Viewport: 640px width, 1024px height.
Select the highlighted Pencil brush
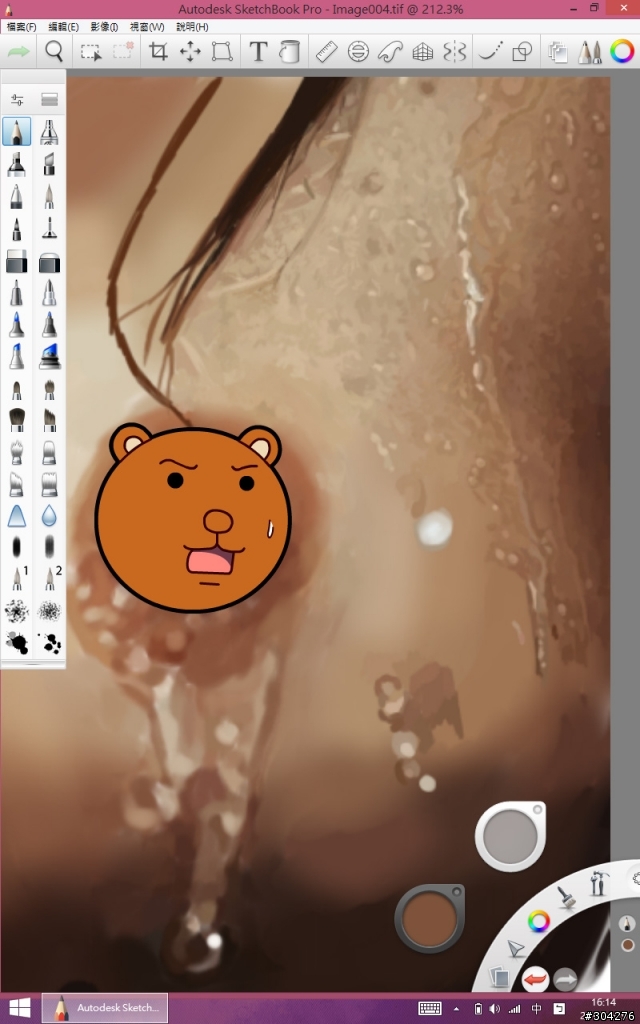[17, 131]
